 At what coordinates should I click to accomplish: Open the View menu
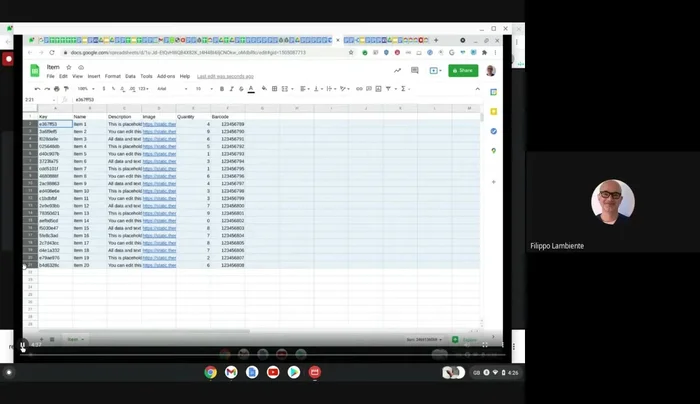[78, 76]
